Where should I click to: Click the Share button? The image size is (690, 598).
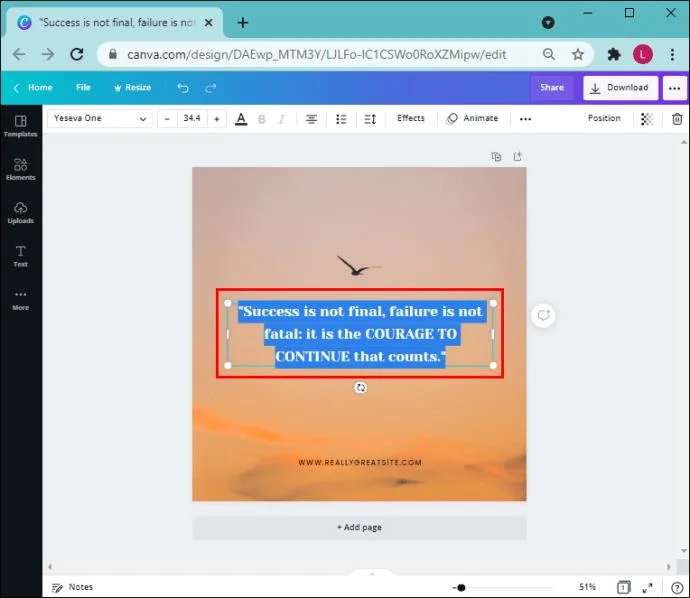552,88
